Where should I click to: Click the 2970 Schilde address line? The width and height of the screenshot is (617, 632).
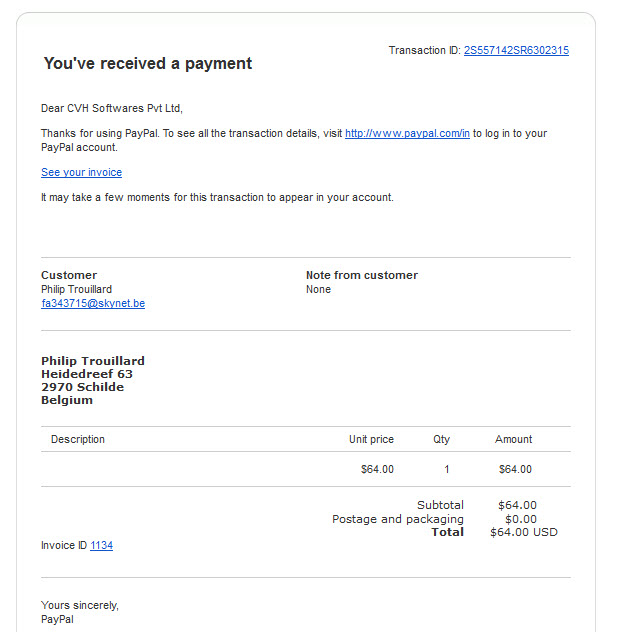click(83, 387)
